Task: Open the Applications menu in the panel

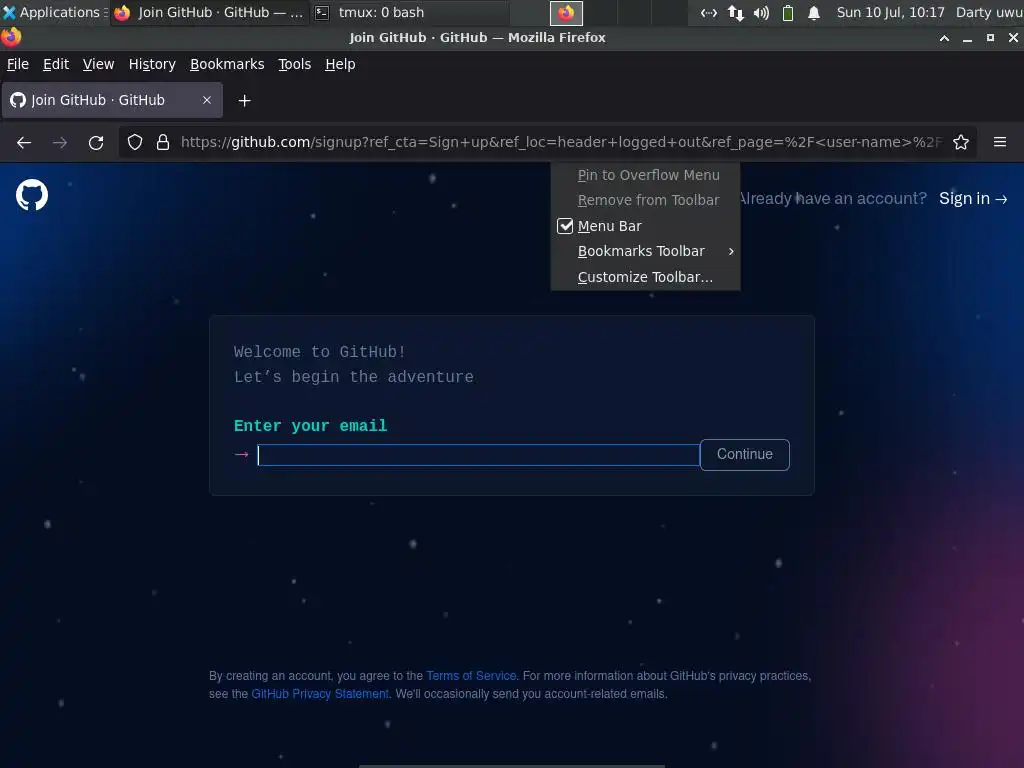Action: tap(53, 12)
